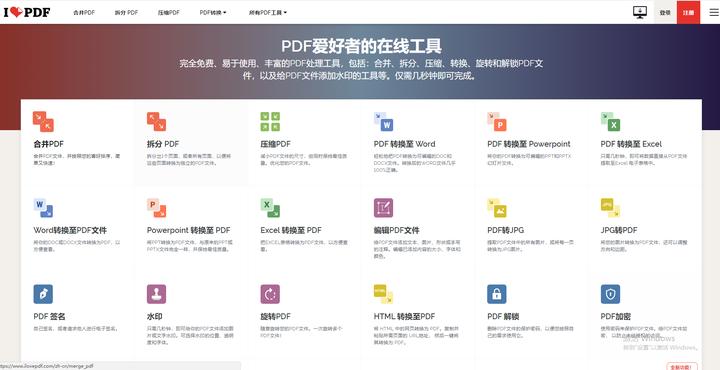Select the PDF转JPG icon
Viewport: 720px width, 370px height.
coord(497,208)
